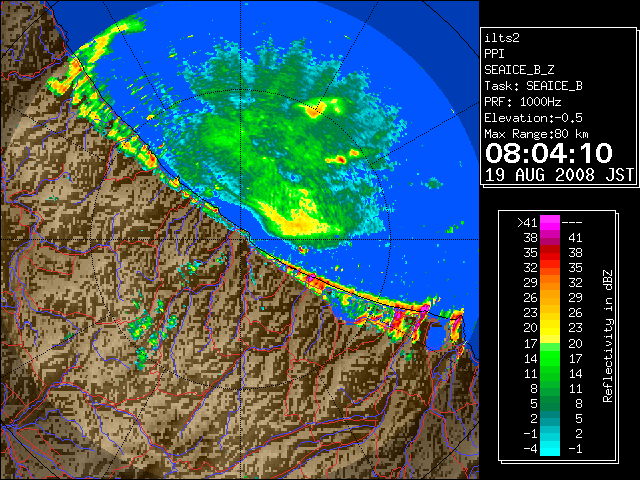
Task: Select the 'Elevation:-0.5' value
Action: [533, 118]
